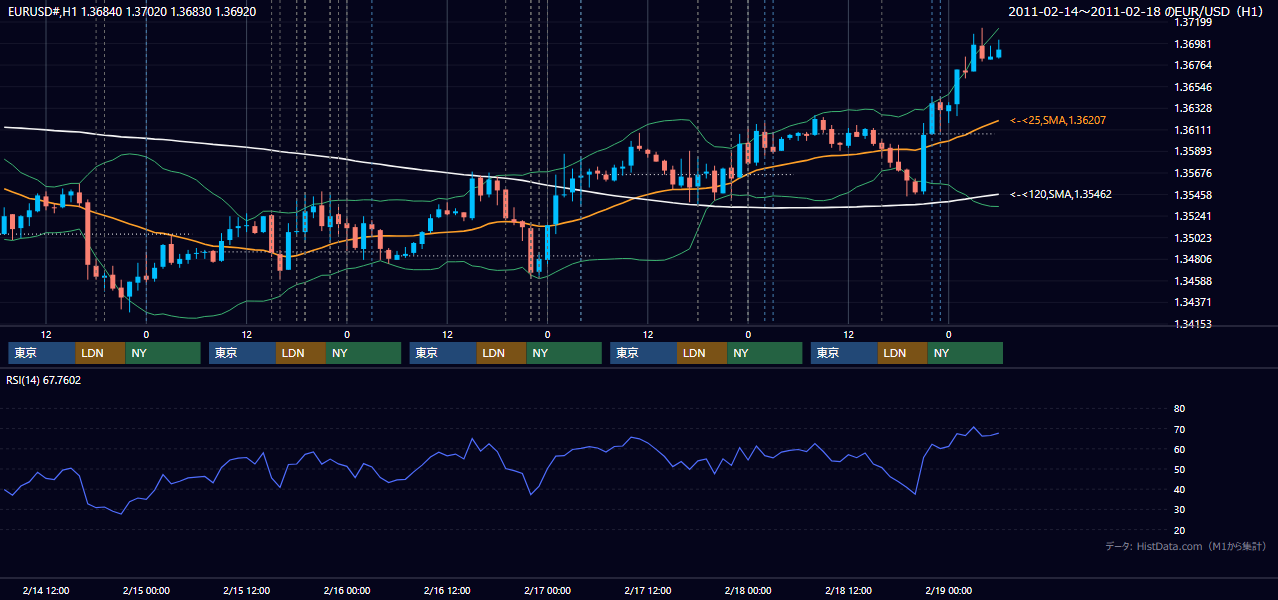Viewport: 1278px width, 600px height.
Task: Select the 2/18 12:00 time label
Action: click(x=848, y=590)
